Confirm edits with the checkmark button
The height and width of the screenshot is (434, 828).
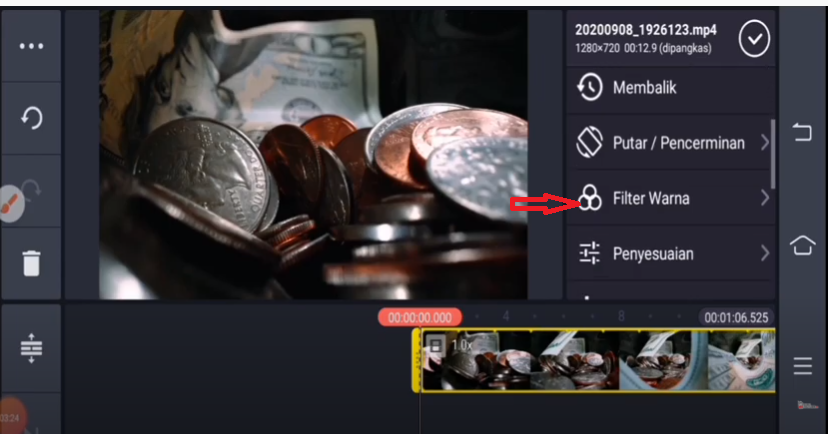[x=753, y=39]
